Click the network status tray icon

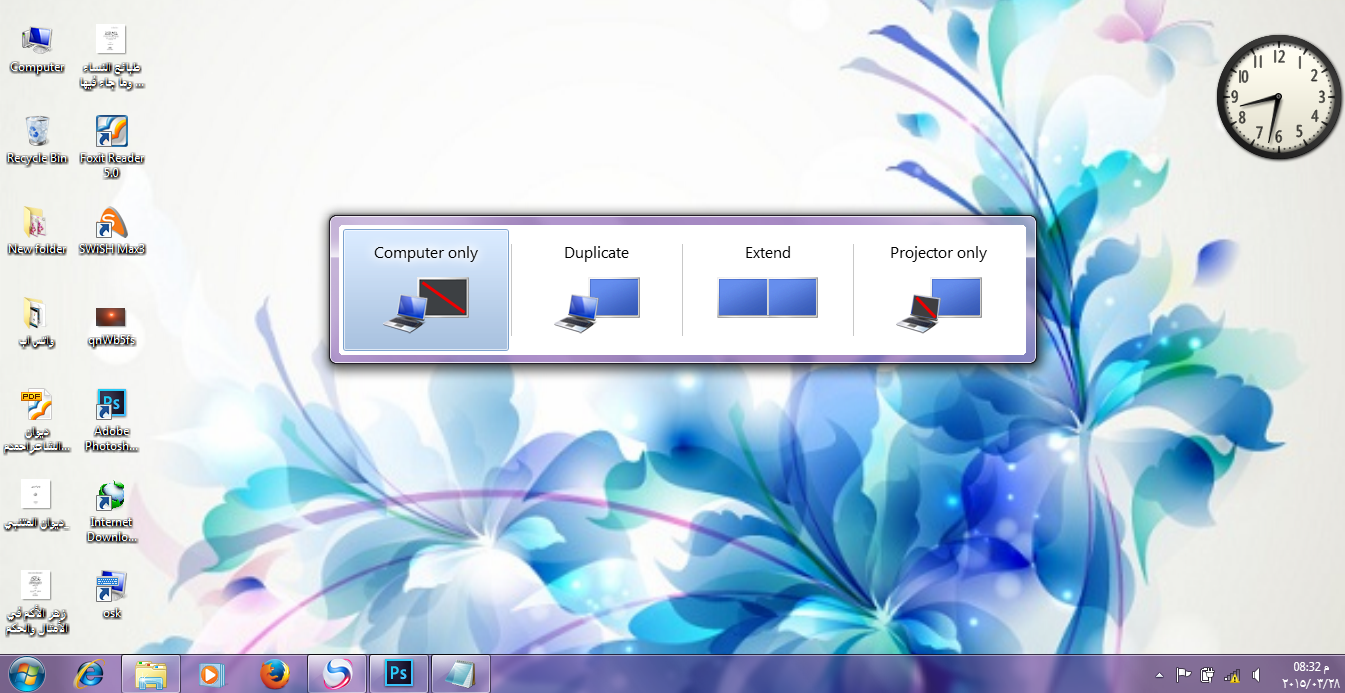point(1233,675)
